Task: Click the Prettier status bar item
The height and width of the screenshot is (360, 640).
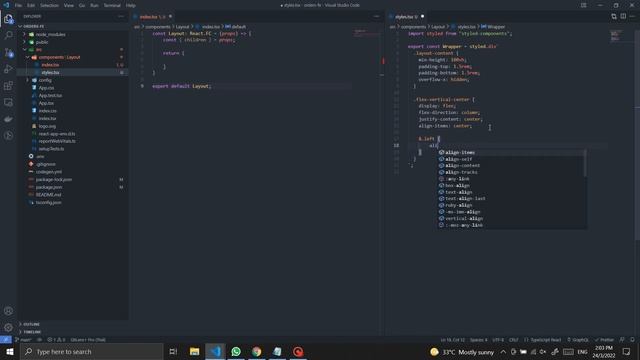Action: [x=604, y=340]
